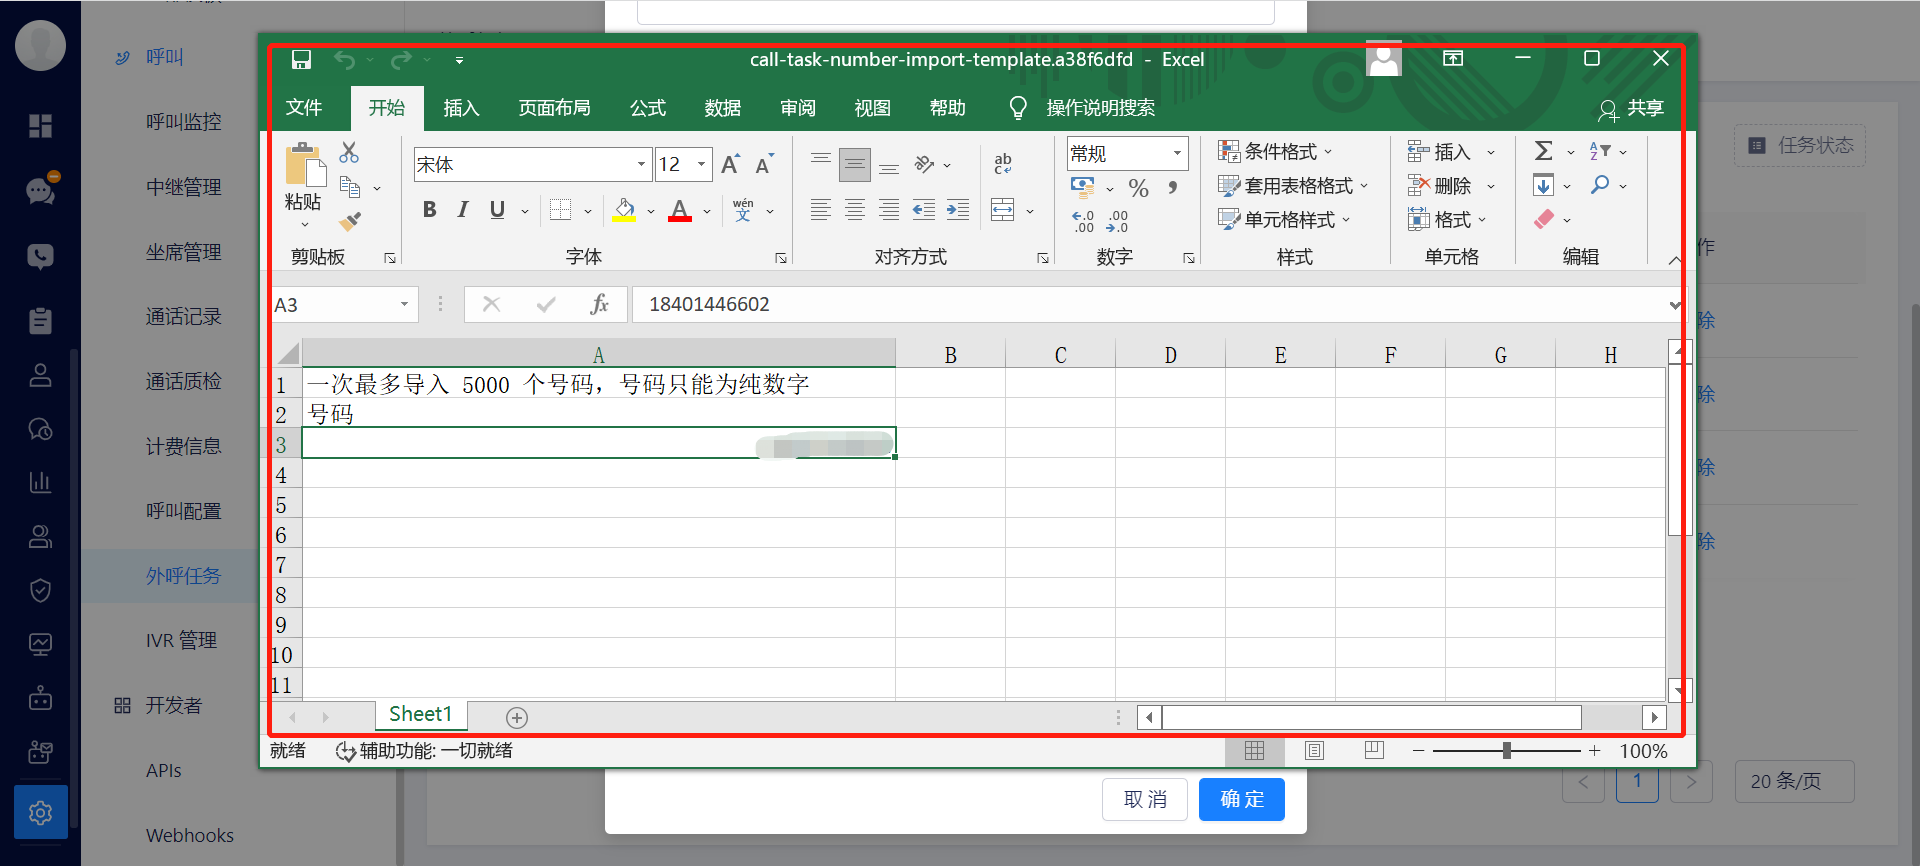Click the Decrease Font Size icon
Viewport: 1920px width, 866px height.
(765, 164)
